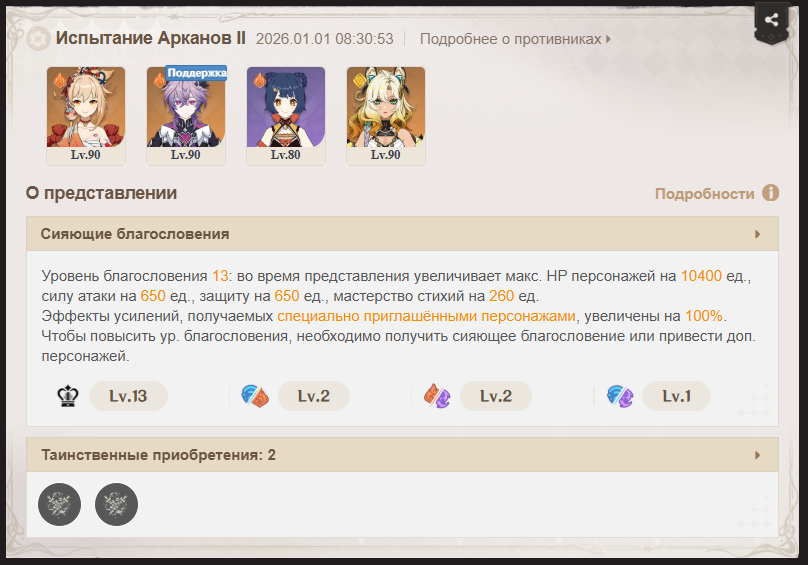Screen dimensions: 808x565
Task: Click the Подробности link text
Action: (x=704, y=194)
